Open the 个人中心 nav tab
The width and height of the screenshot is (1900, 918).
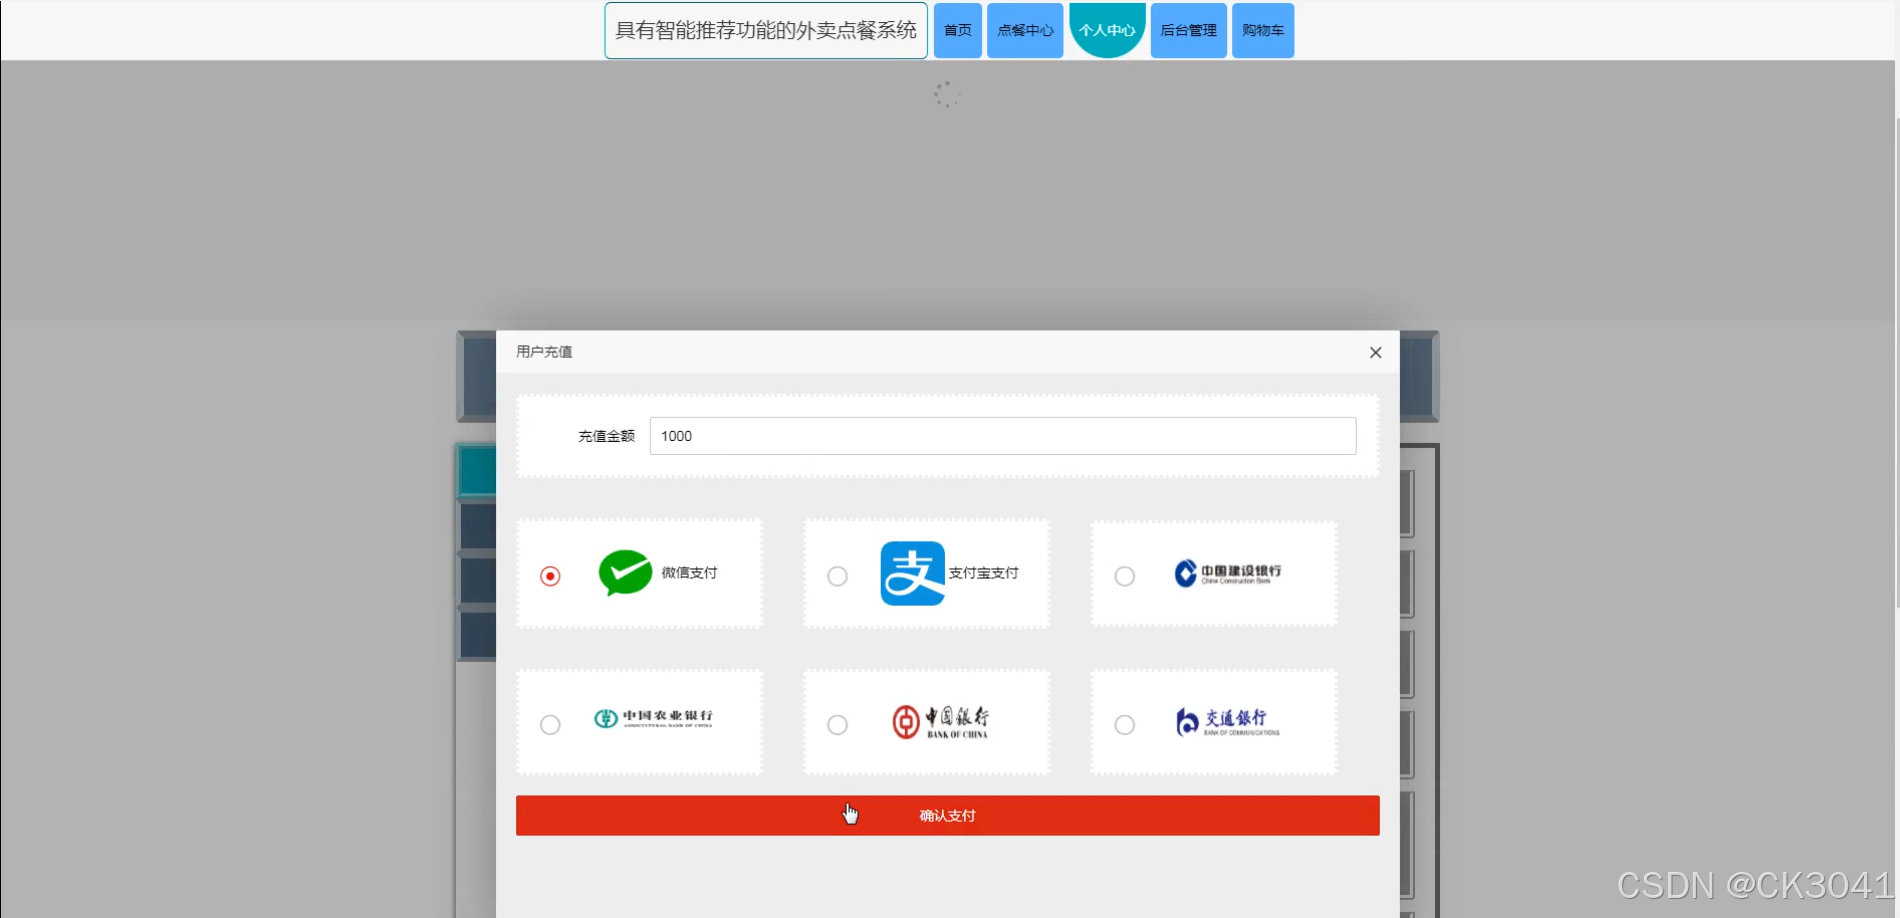point(1107,30)
